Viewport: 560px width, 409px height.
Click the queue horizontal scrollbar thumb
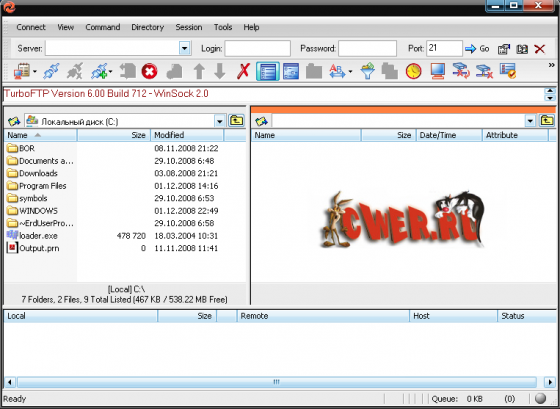(x=277, y=382)
